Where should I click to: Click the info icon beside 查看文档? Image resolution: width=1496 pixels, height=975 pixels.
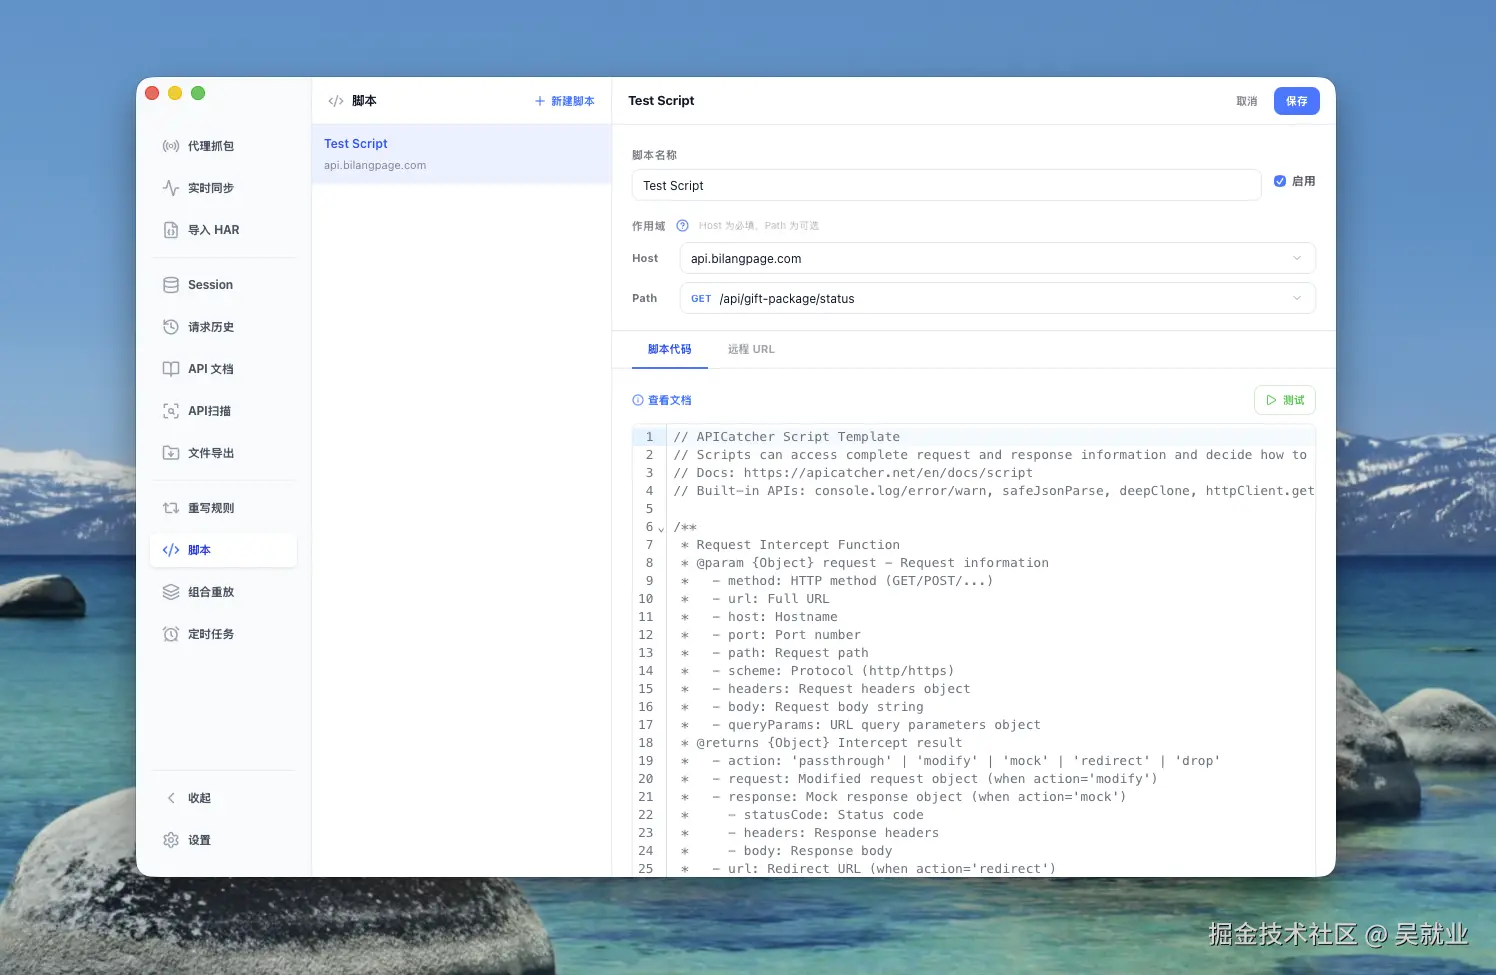[x=638, y=400]
